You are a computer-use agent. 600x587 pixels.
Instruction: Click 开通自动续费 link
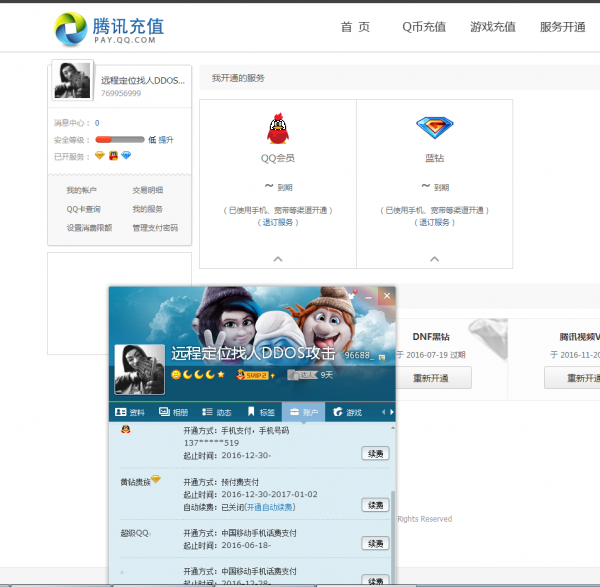(270, 507)
